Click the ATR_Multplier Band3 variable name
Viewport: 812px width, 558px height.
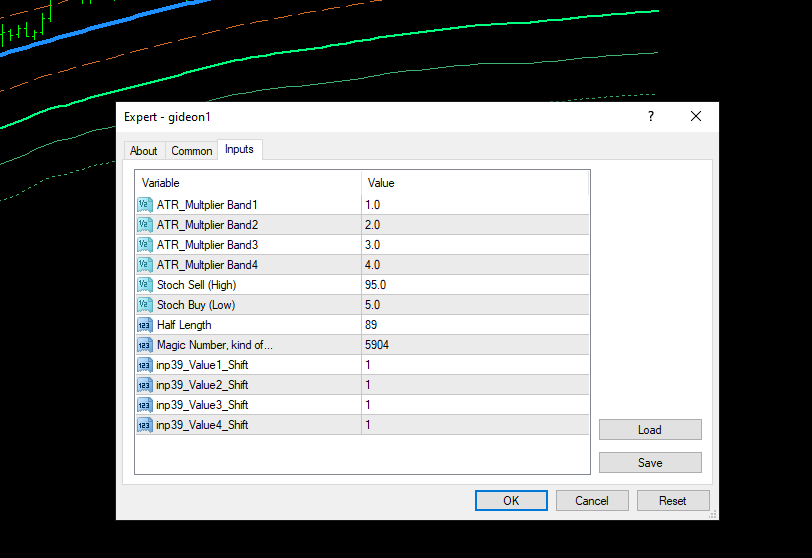207,245
